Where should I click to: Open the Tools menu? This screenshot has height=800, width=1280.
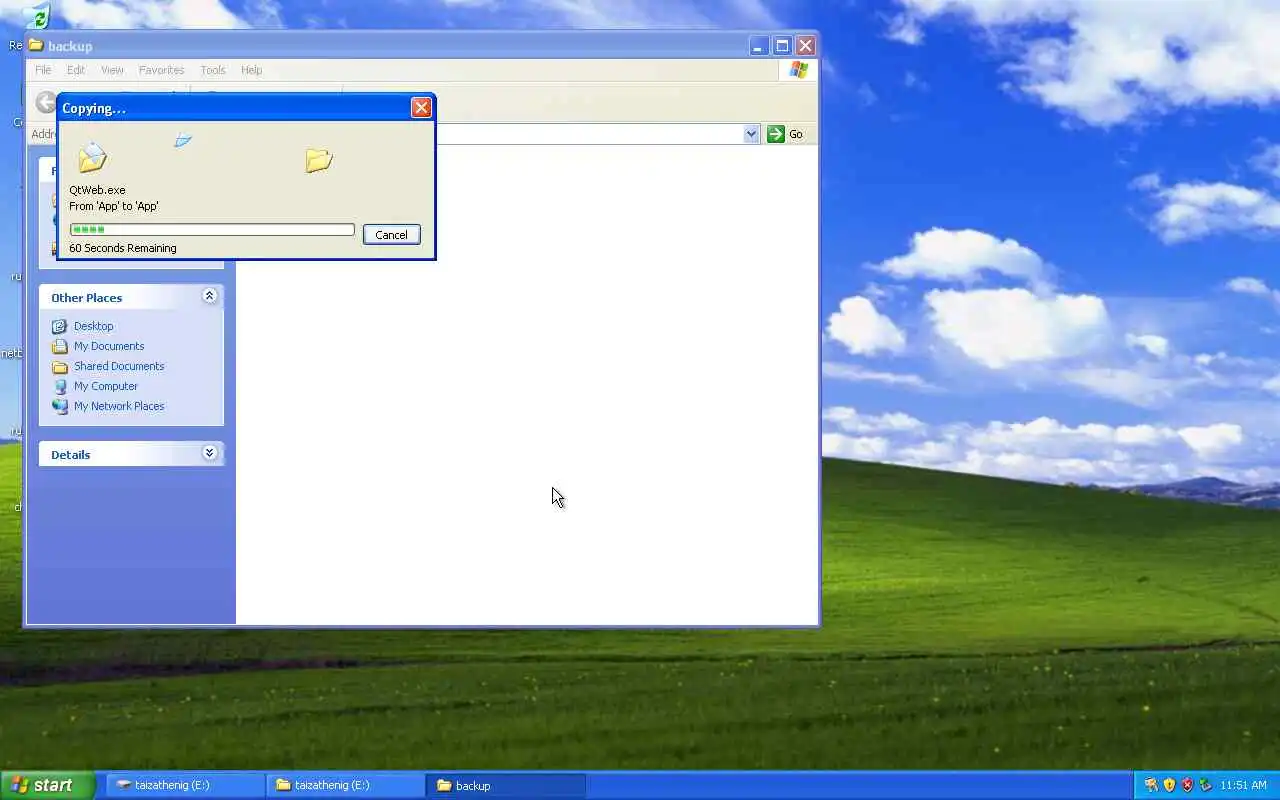click(x=213, y=70)
